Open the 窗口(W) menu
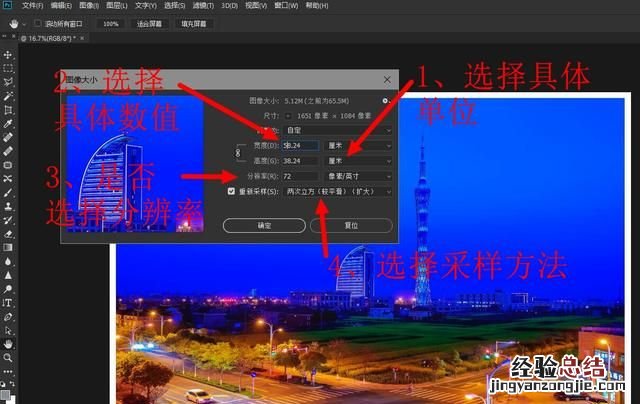 point(286,6)
